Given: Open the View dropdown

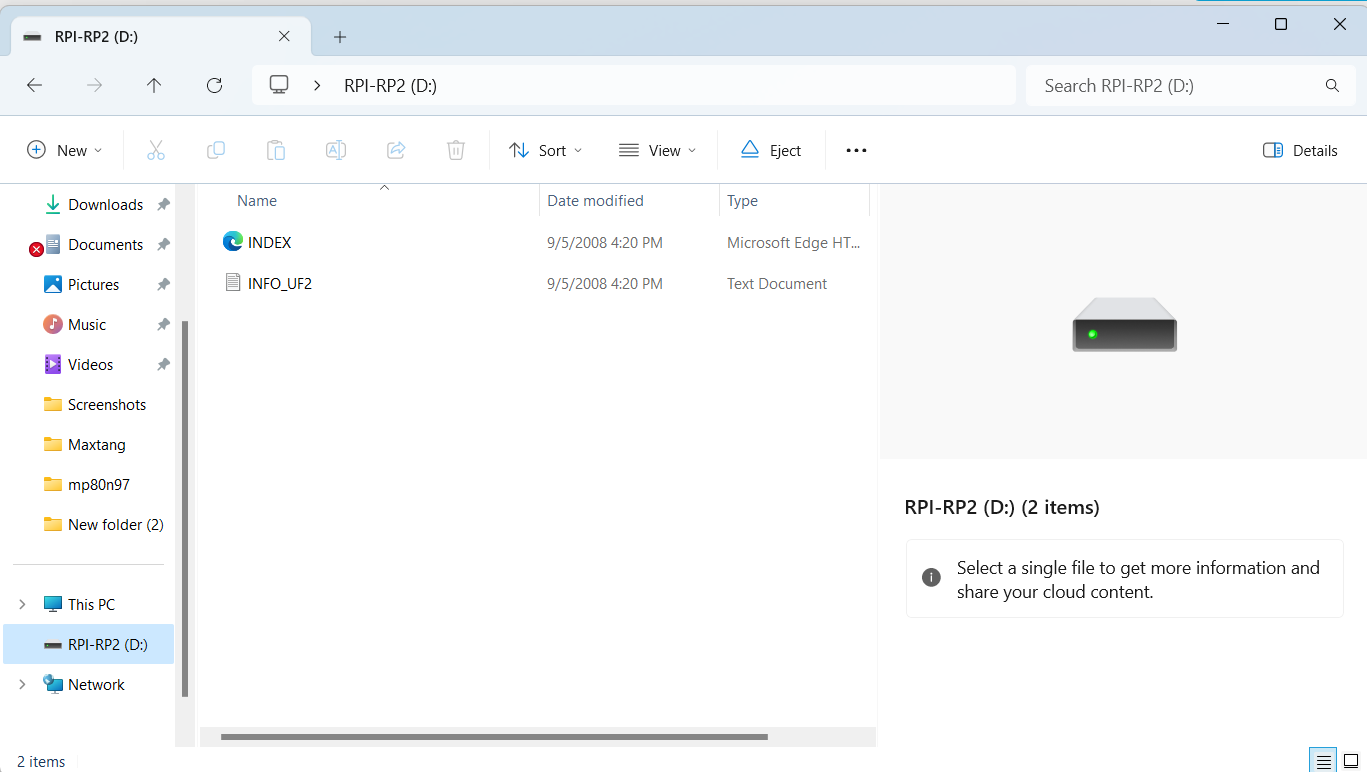Looking at the screenshot, I should tap(657, 150).
